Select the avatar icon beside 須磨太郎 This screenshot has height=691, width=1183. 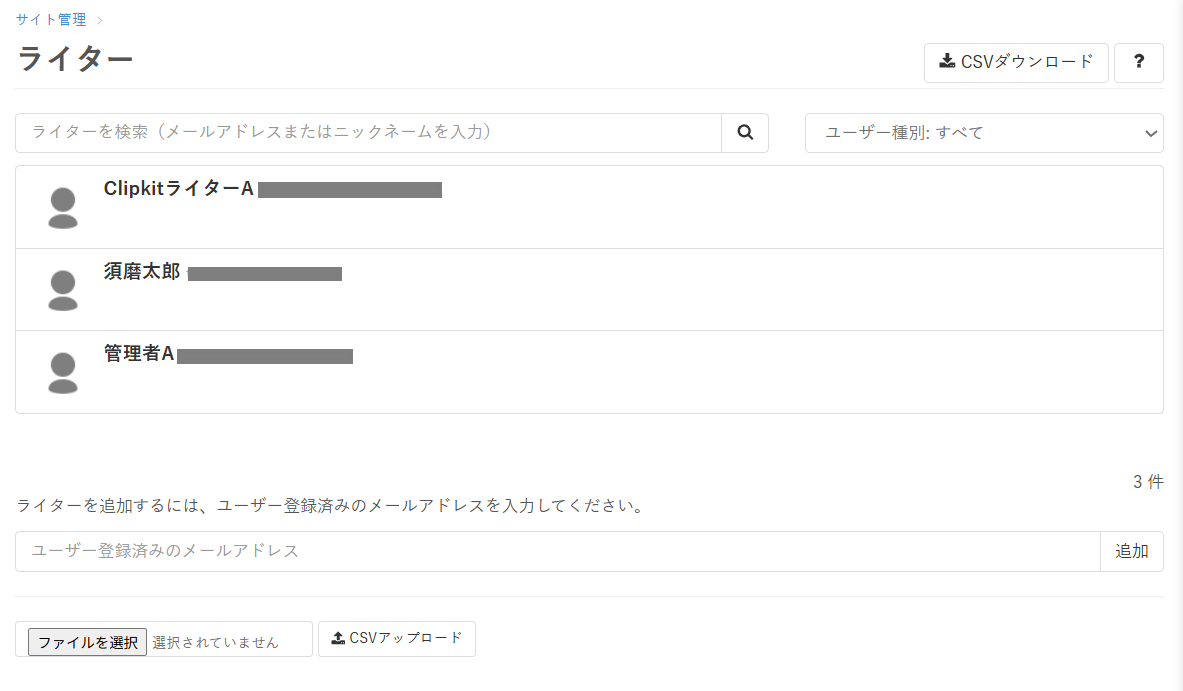tap(63, 290)
